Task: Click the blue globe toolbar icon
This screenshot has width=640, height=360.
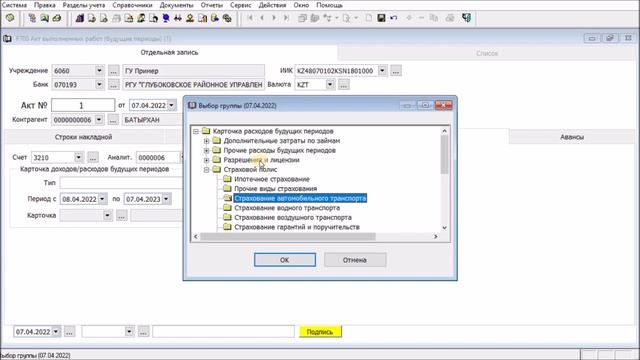Action: click(x=166, y=18)
